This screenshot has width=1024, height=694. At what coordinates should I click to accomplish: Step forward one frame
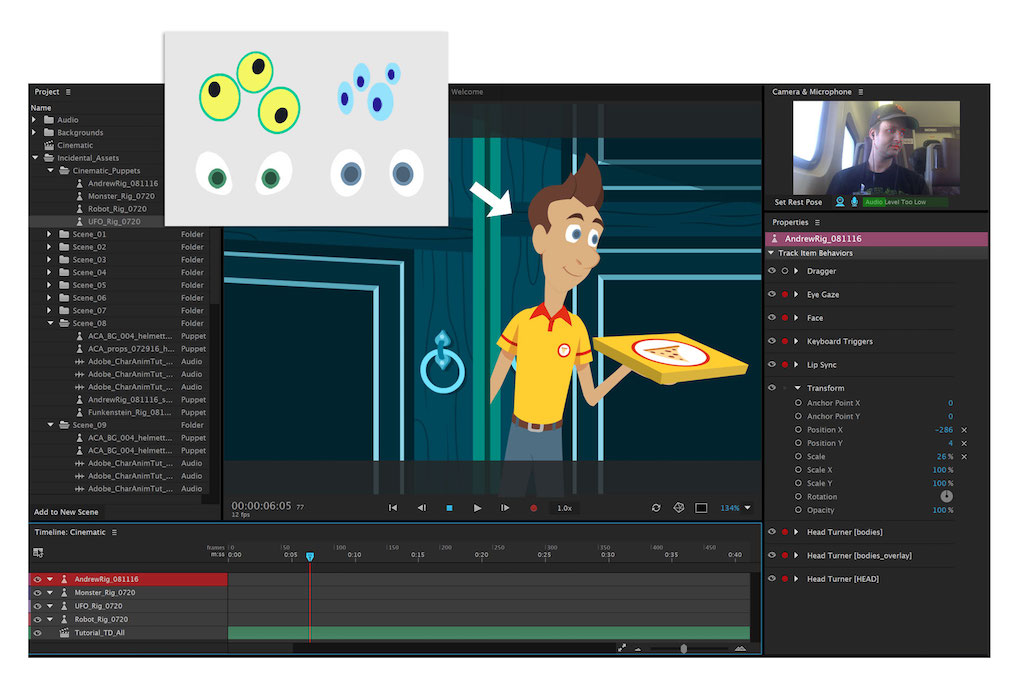click(x=505, y=508)
